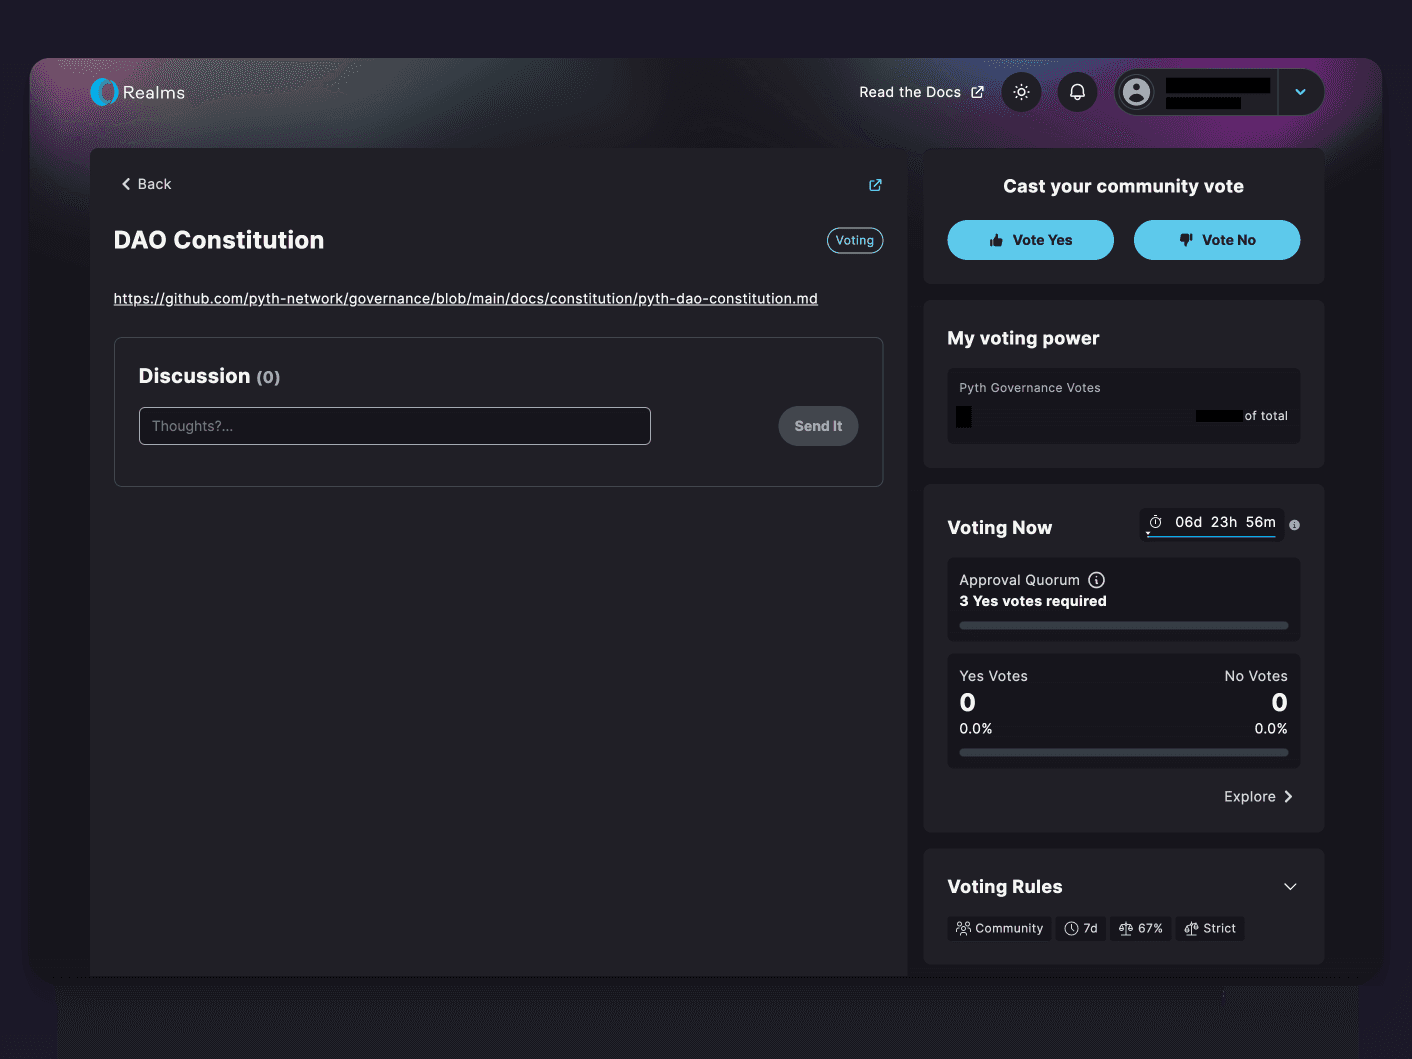Click the voting countdown info icon

tap(1294, 524)
